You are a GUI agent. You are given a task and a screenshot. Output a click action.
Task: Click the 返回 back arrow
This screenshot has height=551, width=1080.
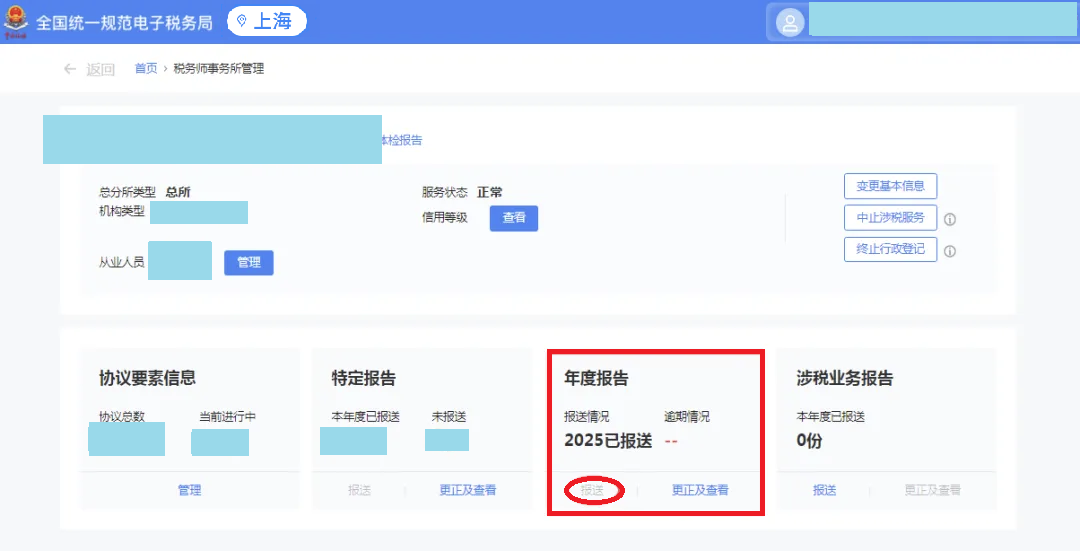click(70, 69)
